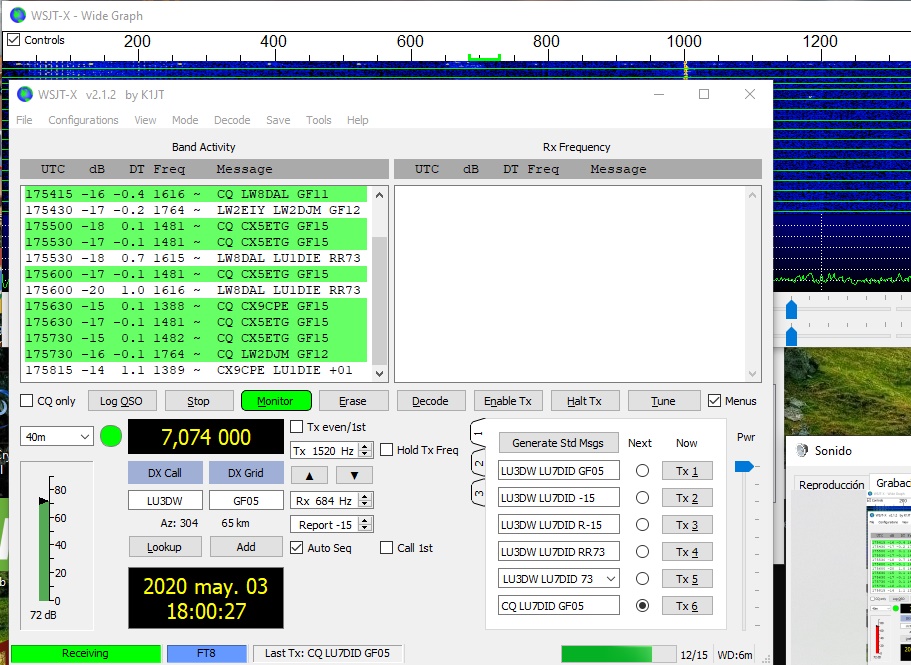
Task: Open the Save menu
Action: [278, 120]
